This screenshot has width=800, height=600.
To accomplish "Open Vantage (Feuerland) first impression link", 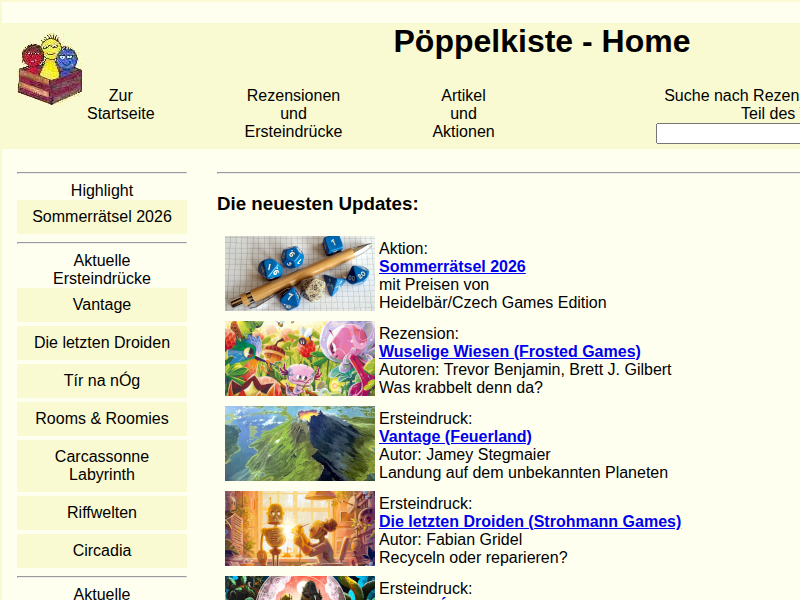I will (x=455, y=437).
